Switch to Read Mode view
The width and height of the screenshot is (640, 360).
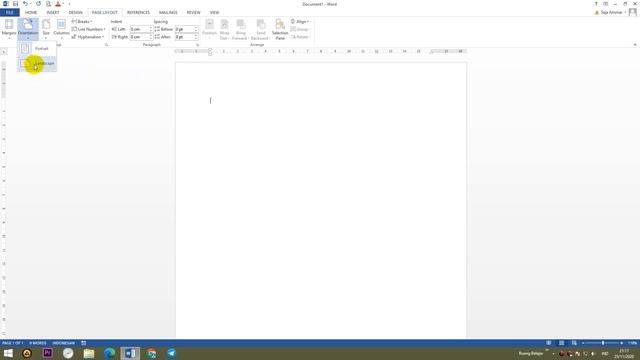click(x=549, y=343)
